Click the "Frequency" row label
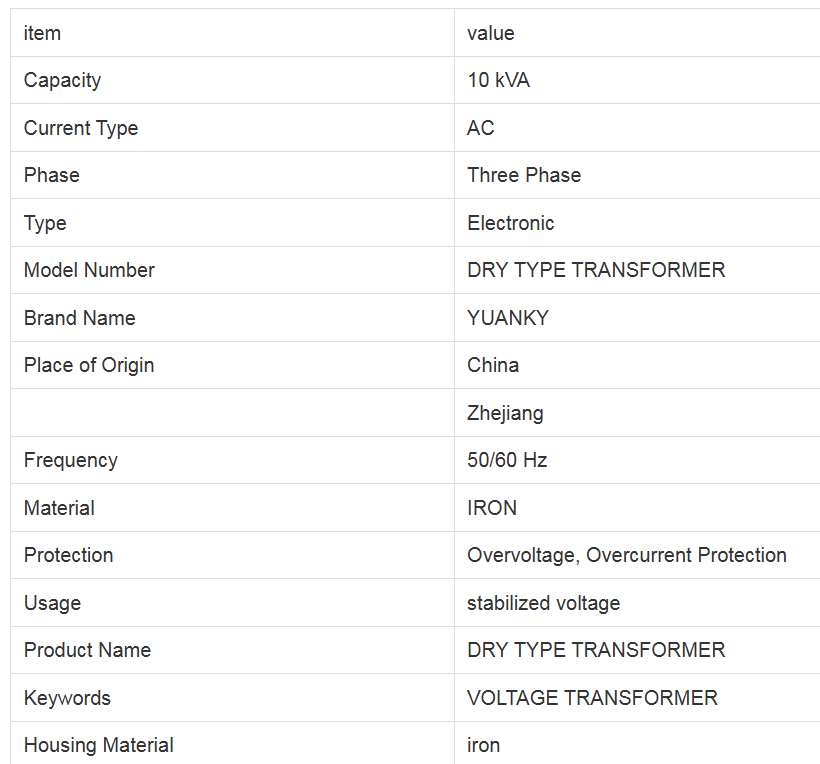 [x=70, y=460]
